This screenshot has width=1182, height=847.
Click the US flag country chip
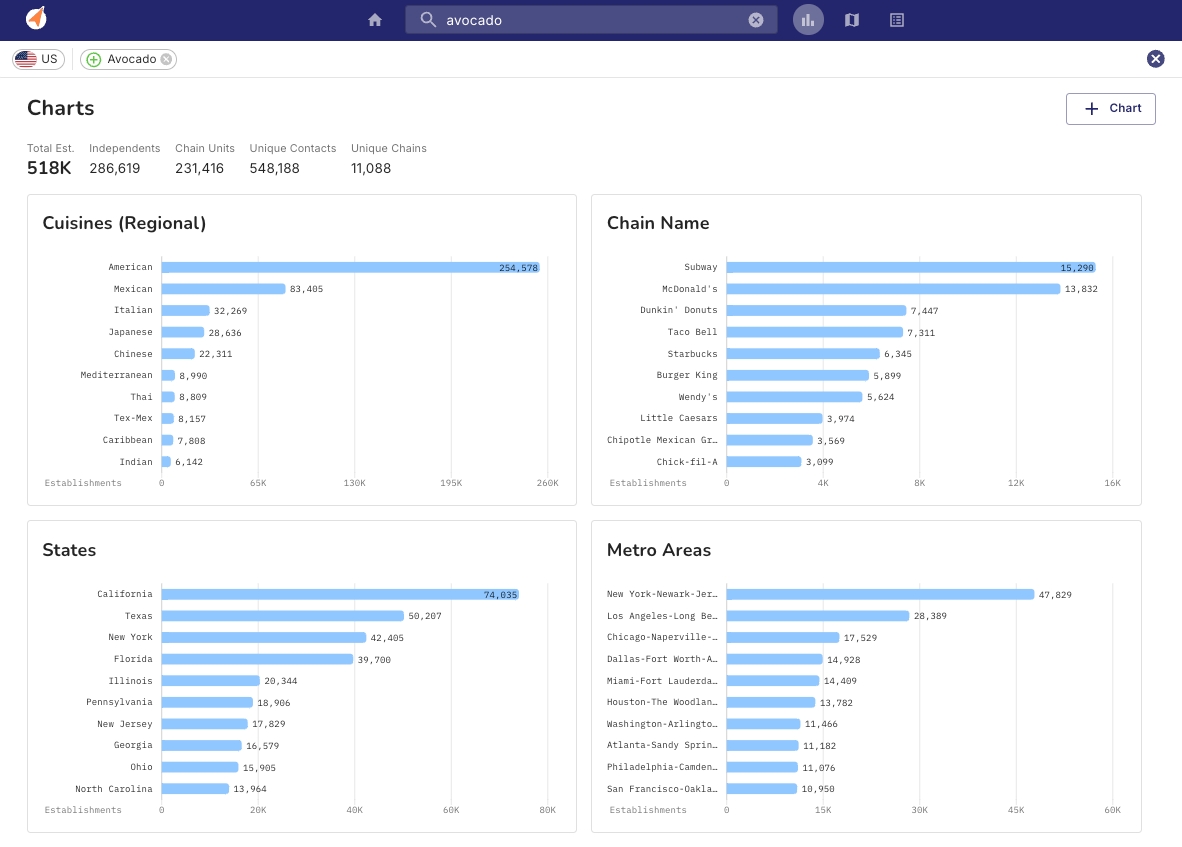click(38, 59)
